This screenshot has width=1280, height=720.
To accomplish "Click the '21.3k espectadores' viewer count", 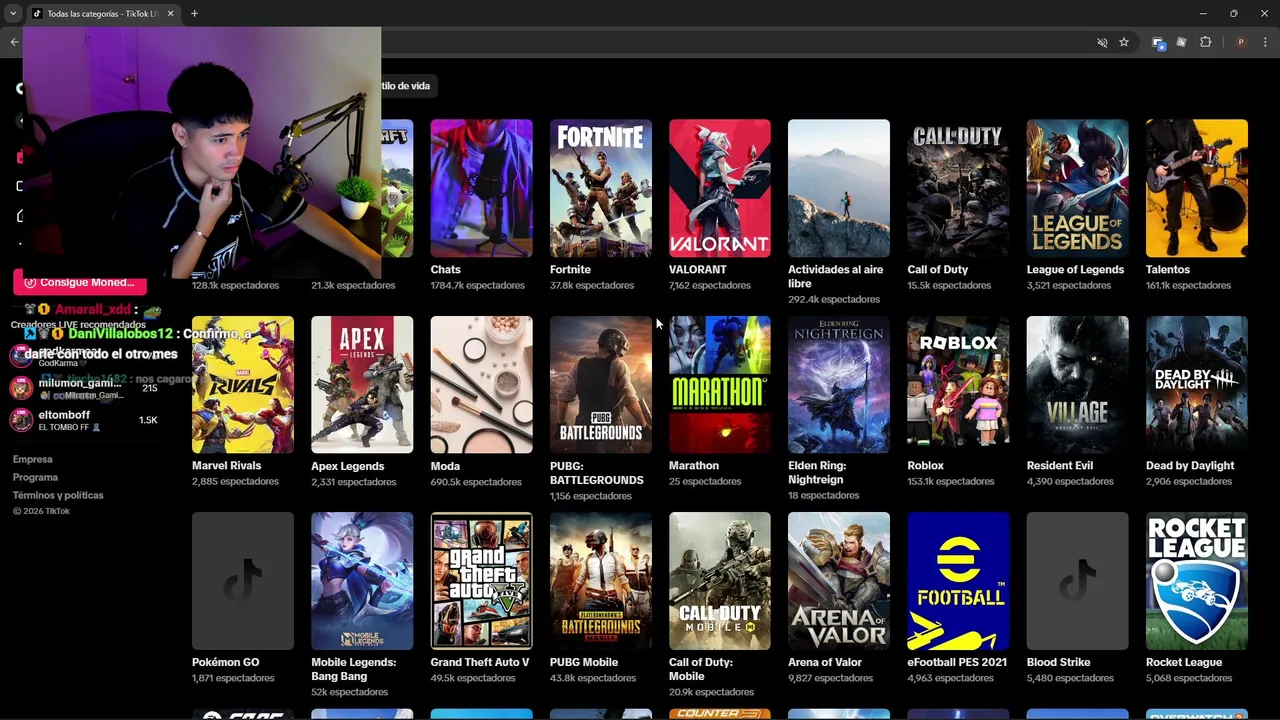I will 353,285.
